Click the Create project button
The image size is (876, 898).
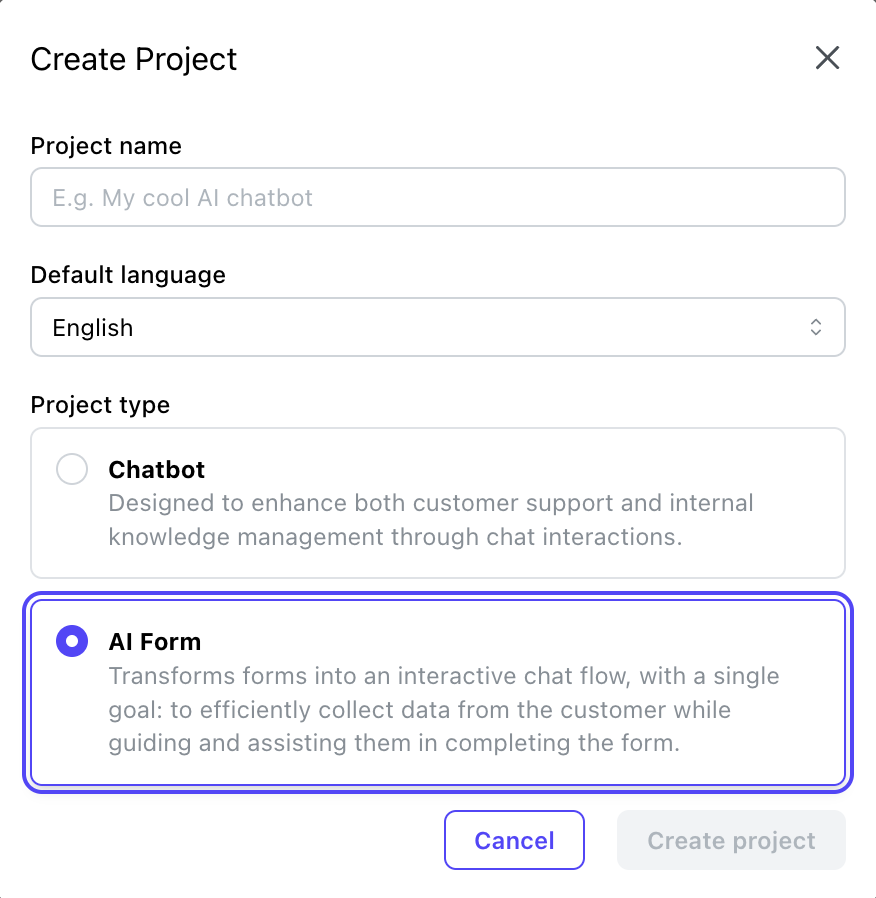coord(731,840)
